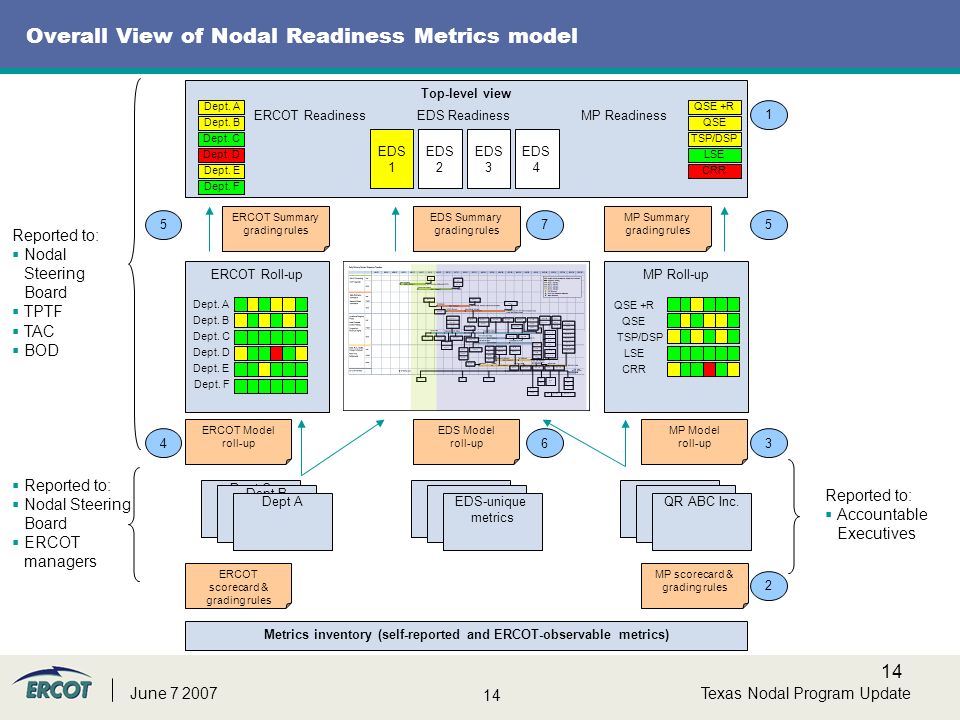Click the ERCOT logo in the footer
Image resolution: width=960 pixels, height=720 pixels.
53,684
